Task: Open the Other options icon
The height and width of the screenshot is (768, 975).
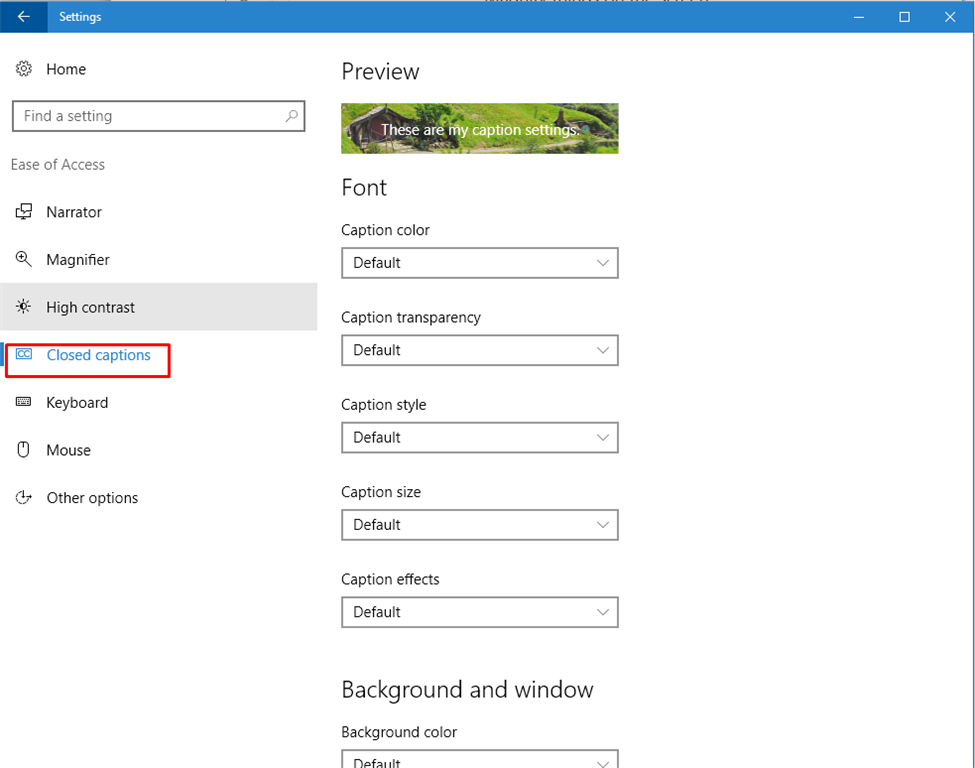Action: click(24, 497)
